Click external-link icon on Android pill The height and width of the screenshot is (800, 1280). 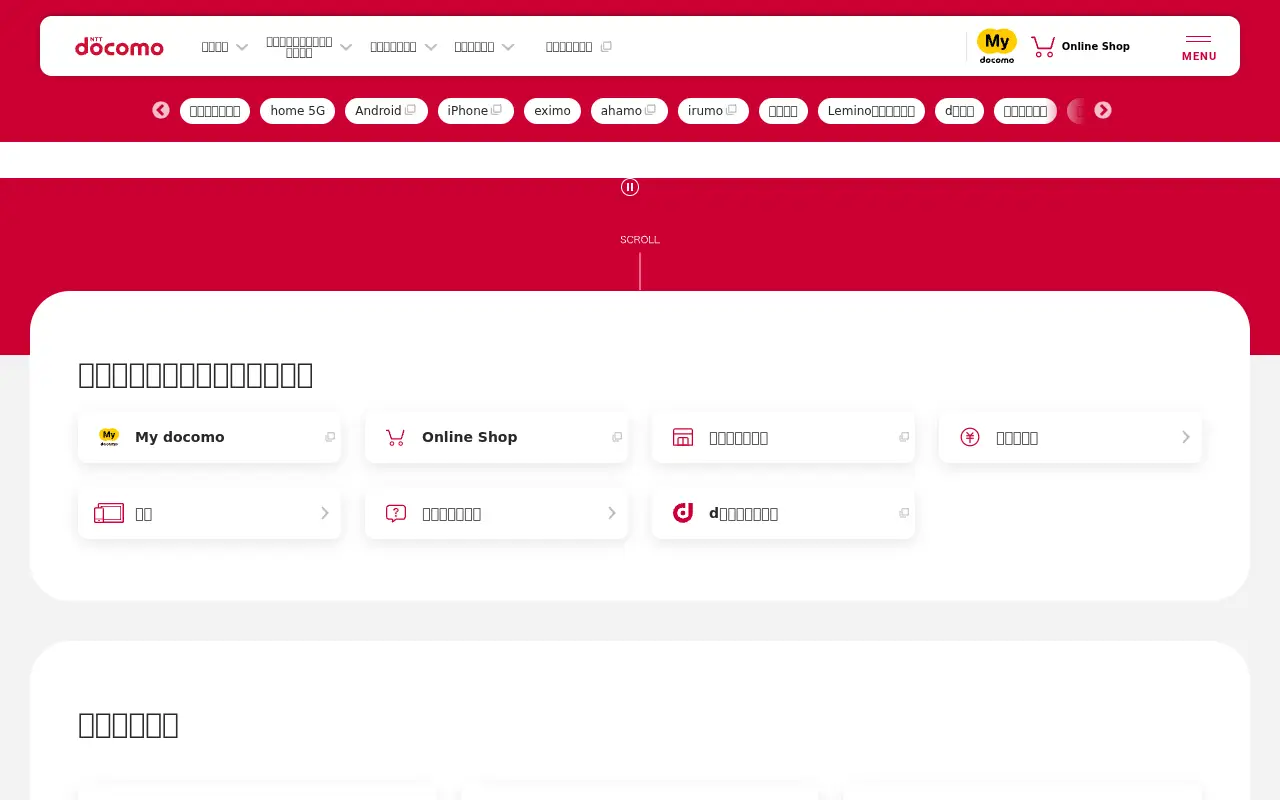pyautogui.click(x=410, y=110)
